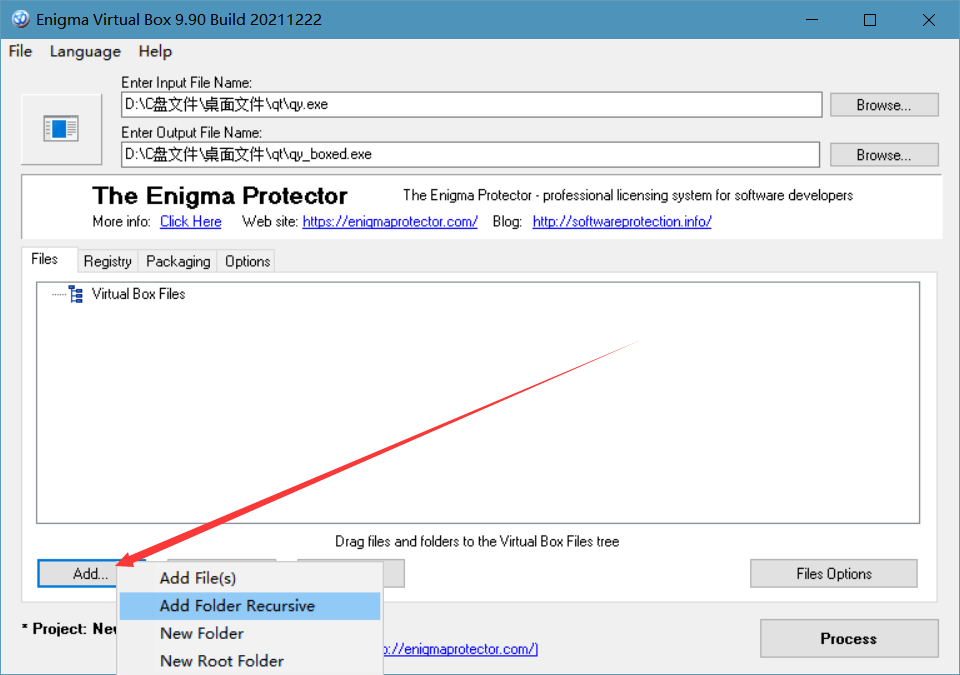The height and width of the screenshot is (675, 960).
Task: Focus the output file name field
Action: [470, 154]
